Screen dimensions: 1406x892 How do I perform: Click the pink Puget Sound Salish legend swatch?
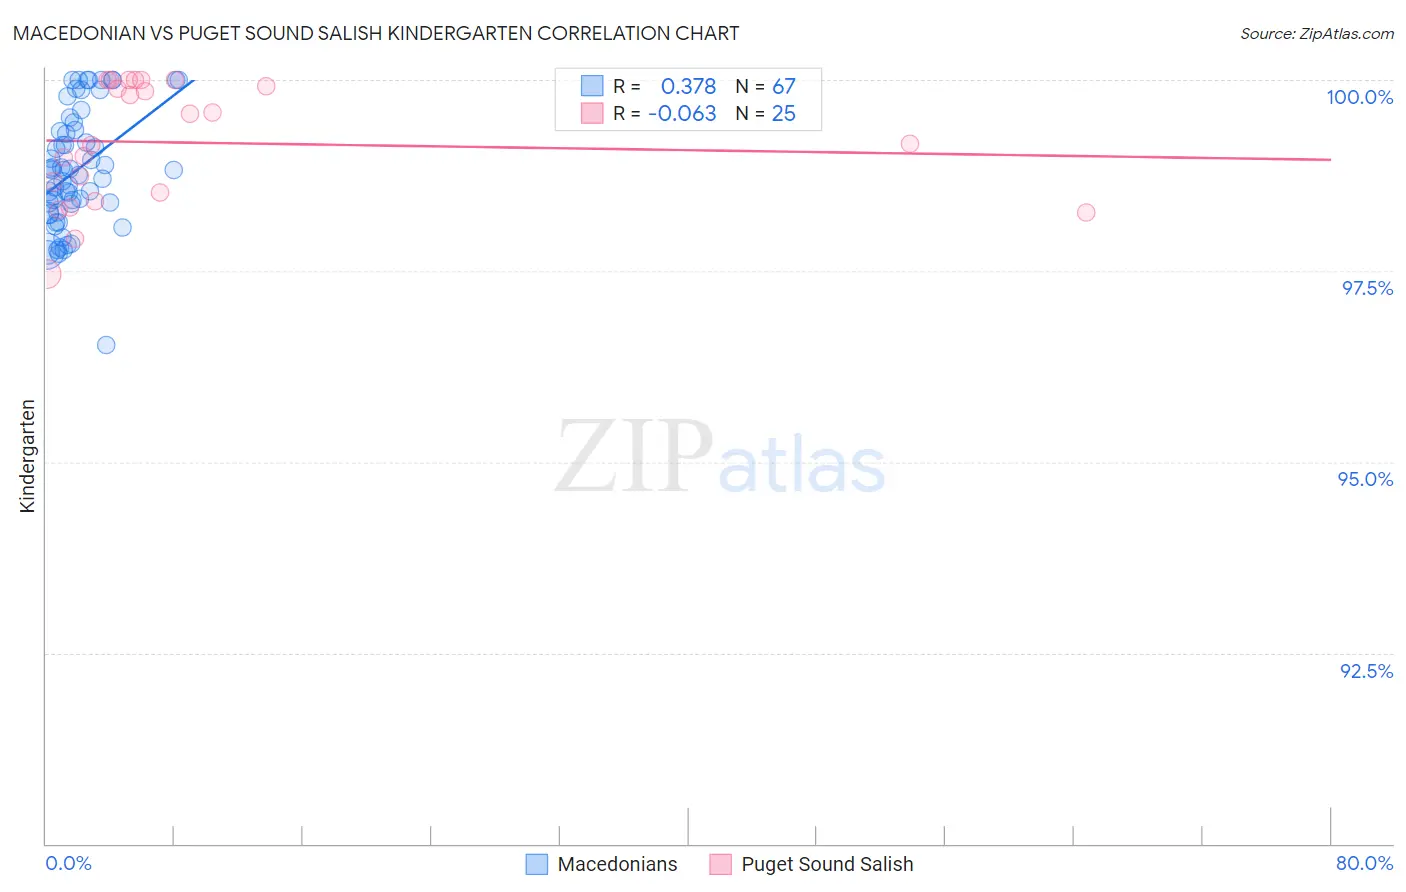(720, 864)
